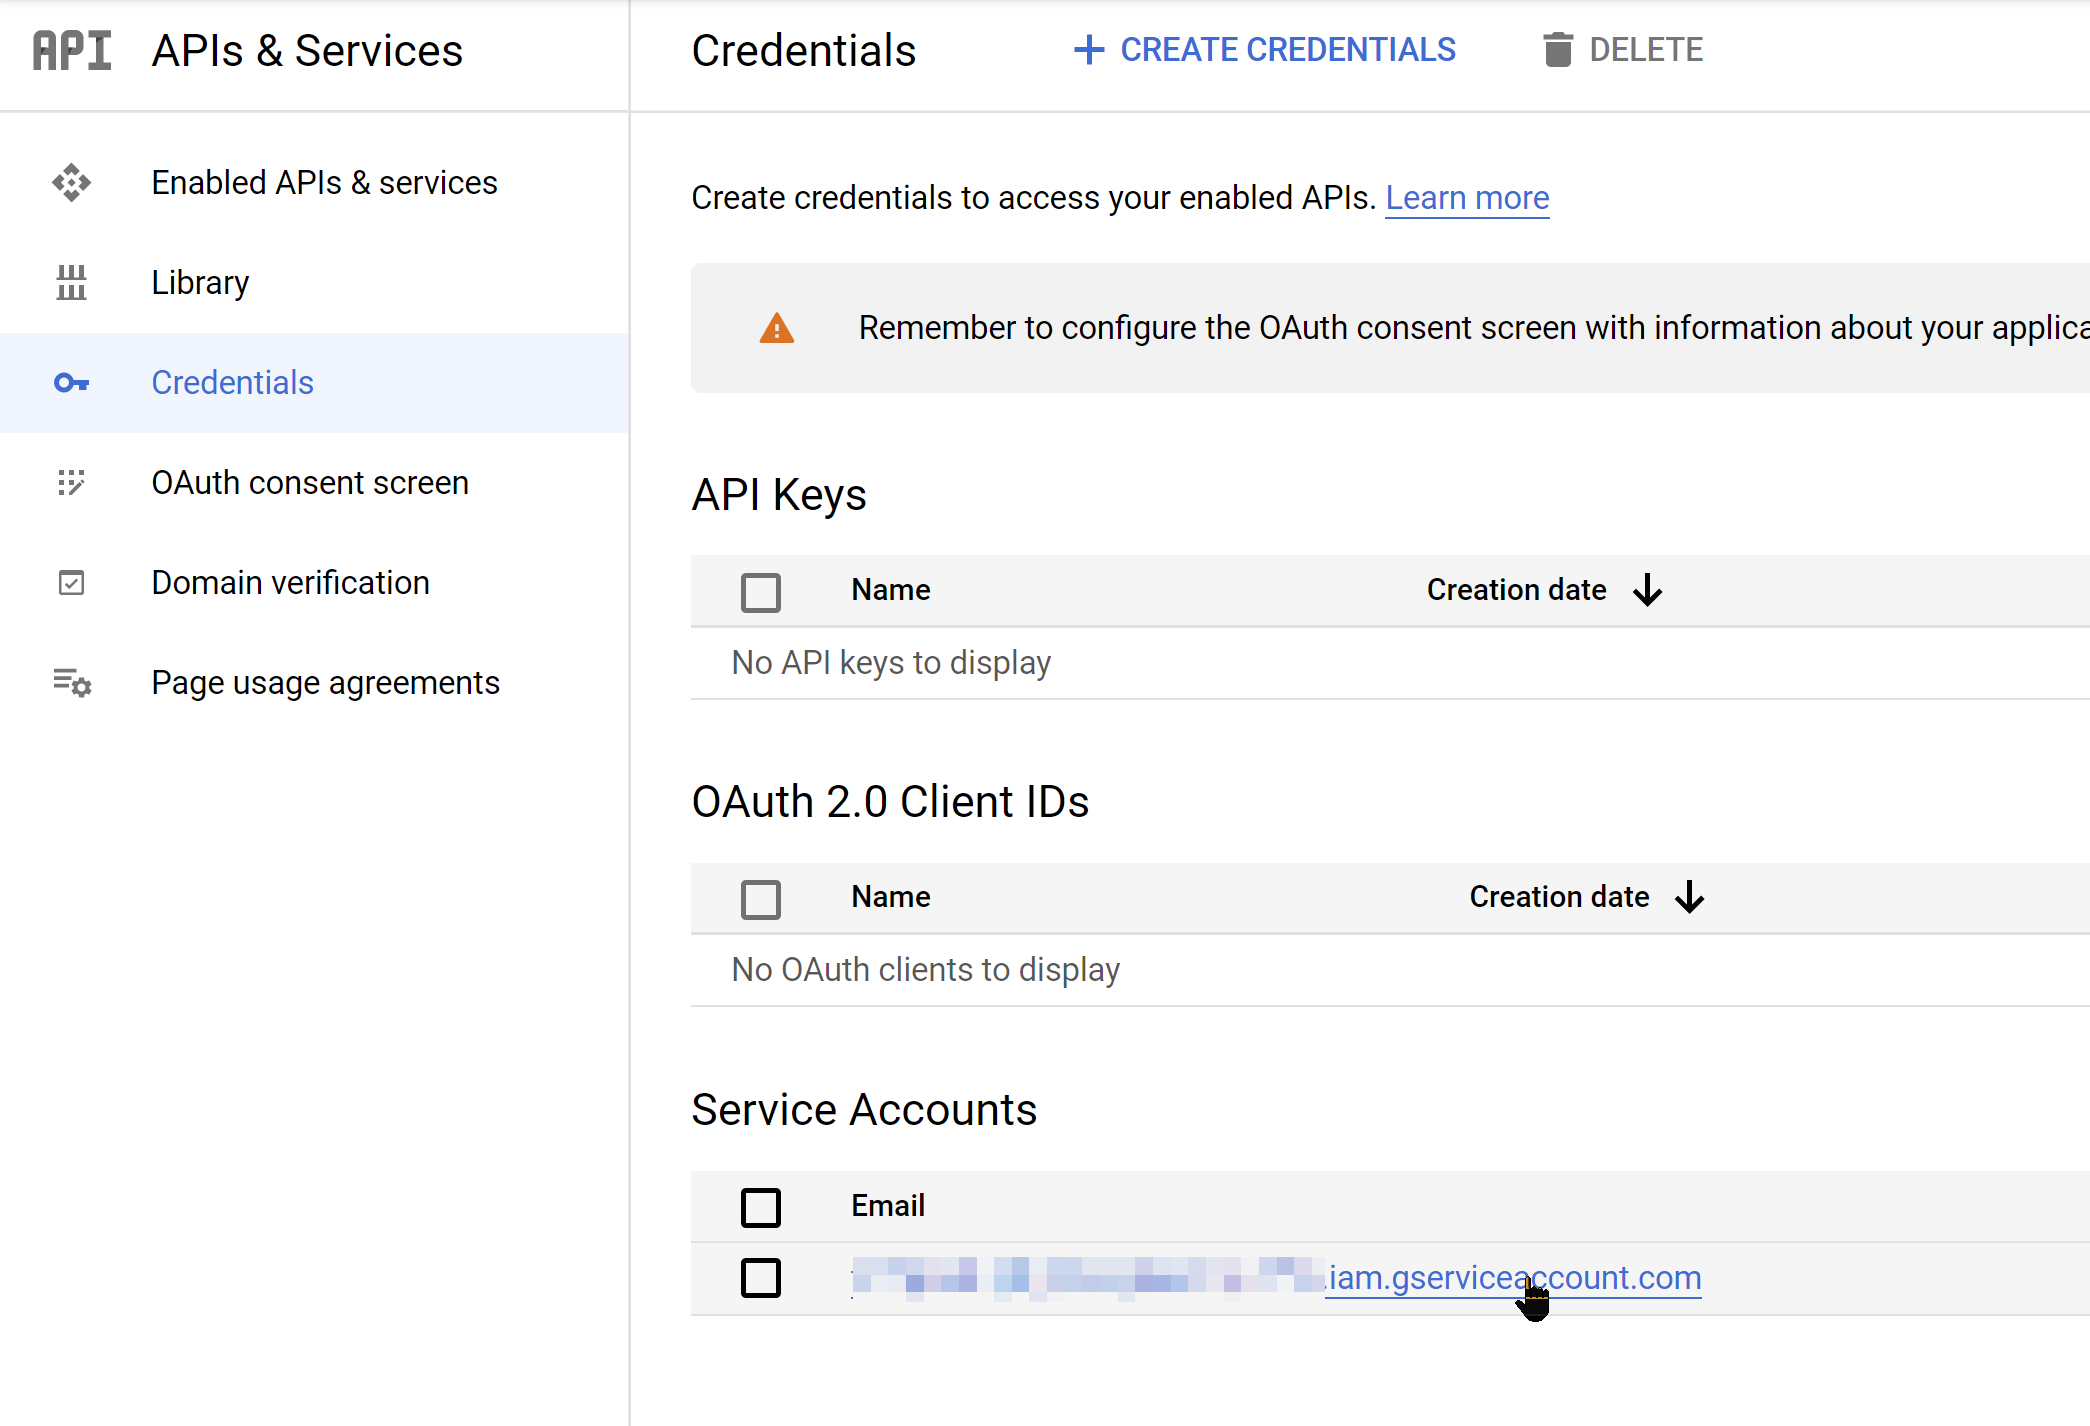Open Domain verification page
This screenshot has height=1426, width=2090.
pos(315,583)
